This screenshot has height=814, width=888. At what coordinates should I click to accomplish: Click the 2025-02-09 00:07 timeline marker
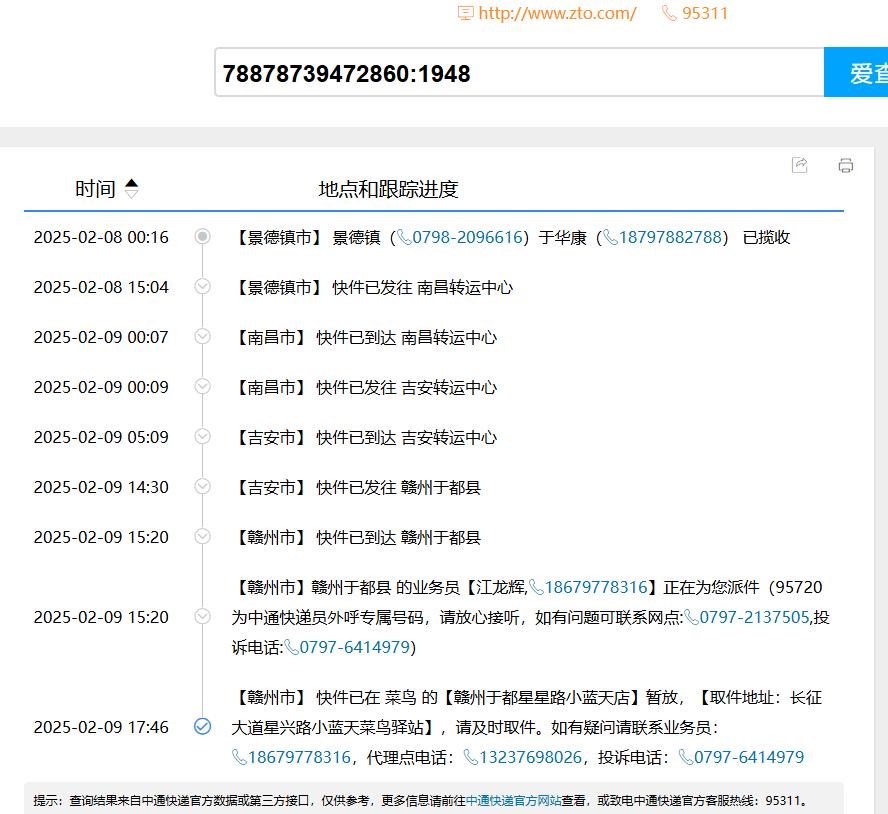202,336
